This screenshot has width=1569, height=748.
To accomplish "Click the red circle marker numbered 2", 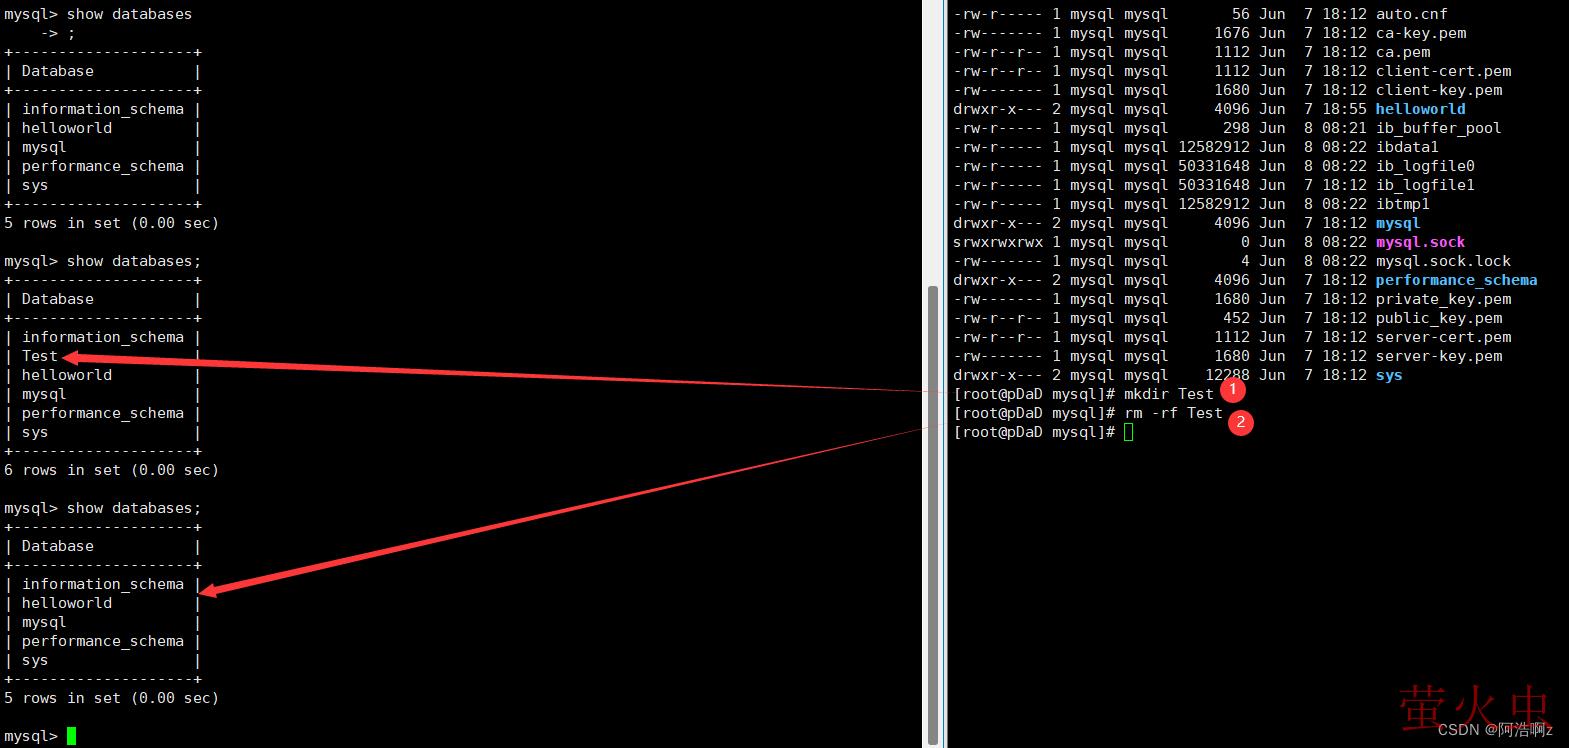I will point(1241,422).
